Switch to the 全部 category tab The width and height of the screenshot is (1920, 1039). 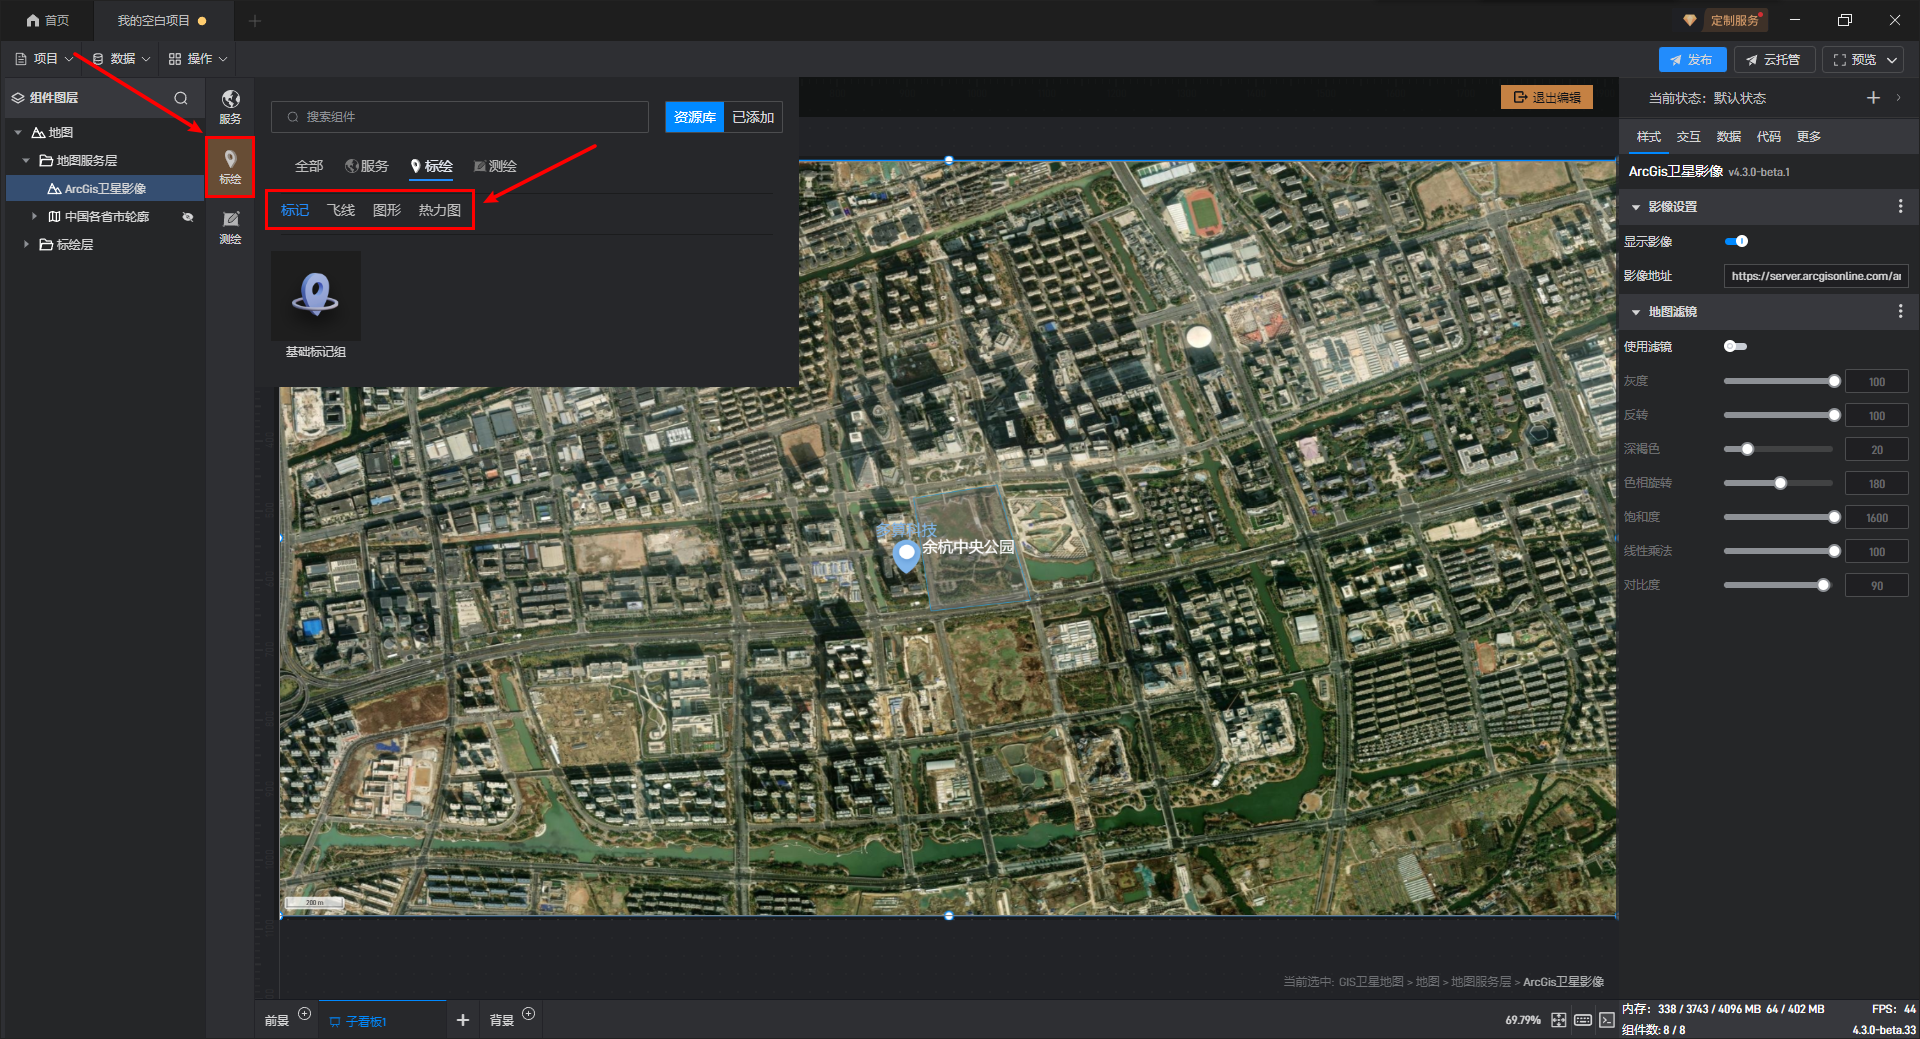(x=309, y=166)
